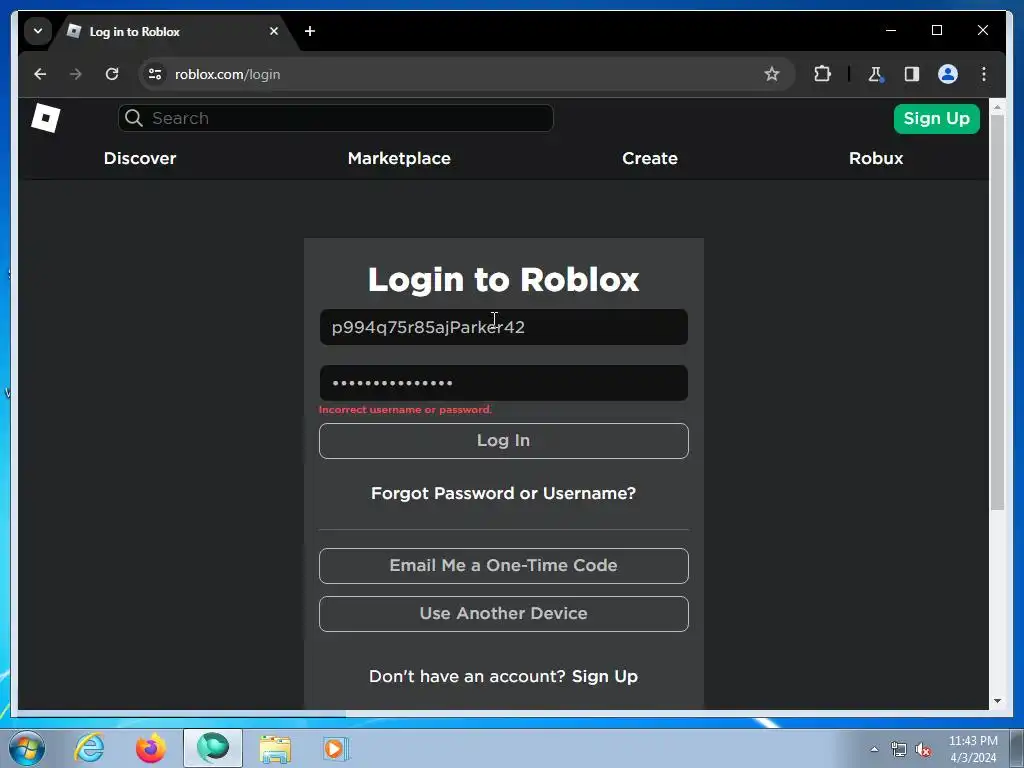Open the Discover menu item
Viewport: 1024px width, 768px height.
(x=140, y=159)
